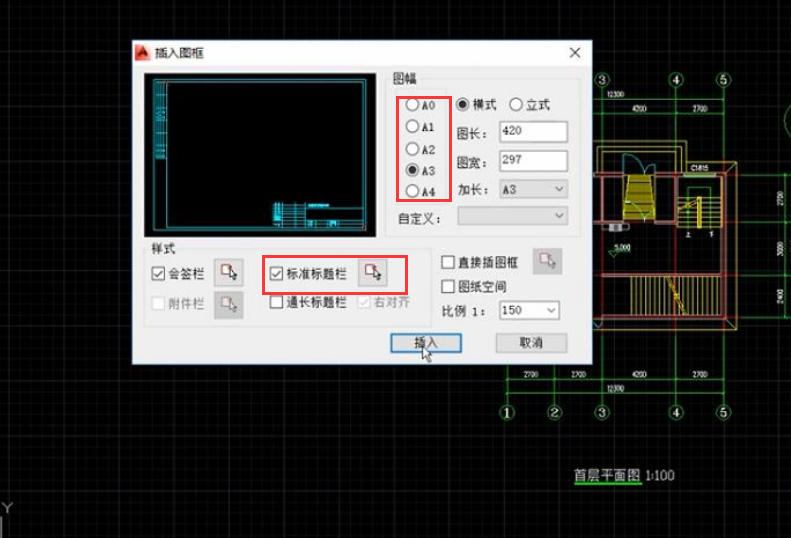Select the A4 sheet size option
Image resolution: width=791 pixels, height=538 pixels.
pyautogui.click(x=412, y=191)
